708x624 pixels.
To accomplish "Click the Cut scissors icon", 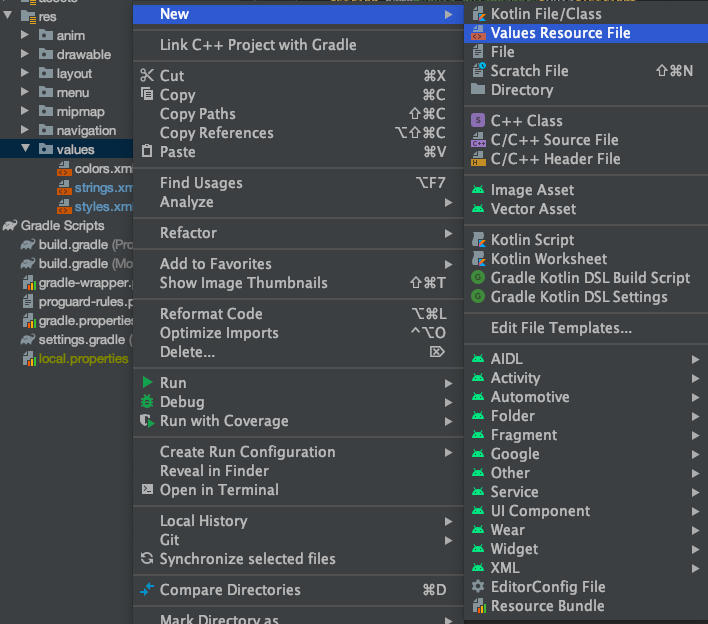I will coord(147,75).
